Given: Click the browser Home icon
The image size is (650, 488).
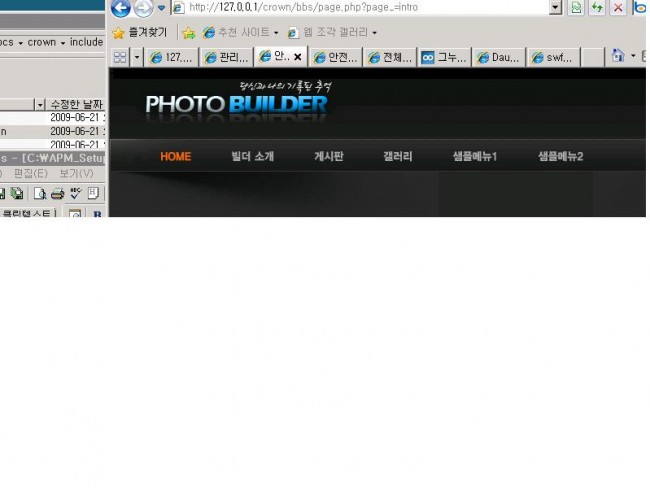Looking at the screenshot, I should click(618, 55).
